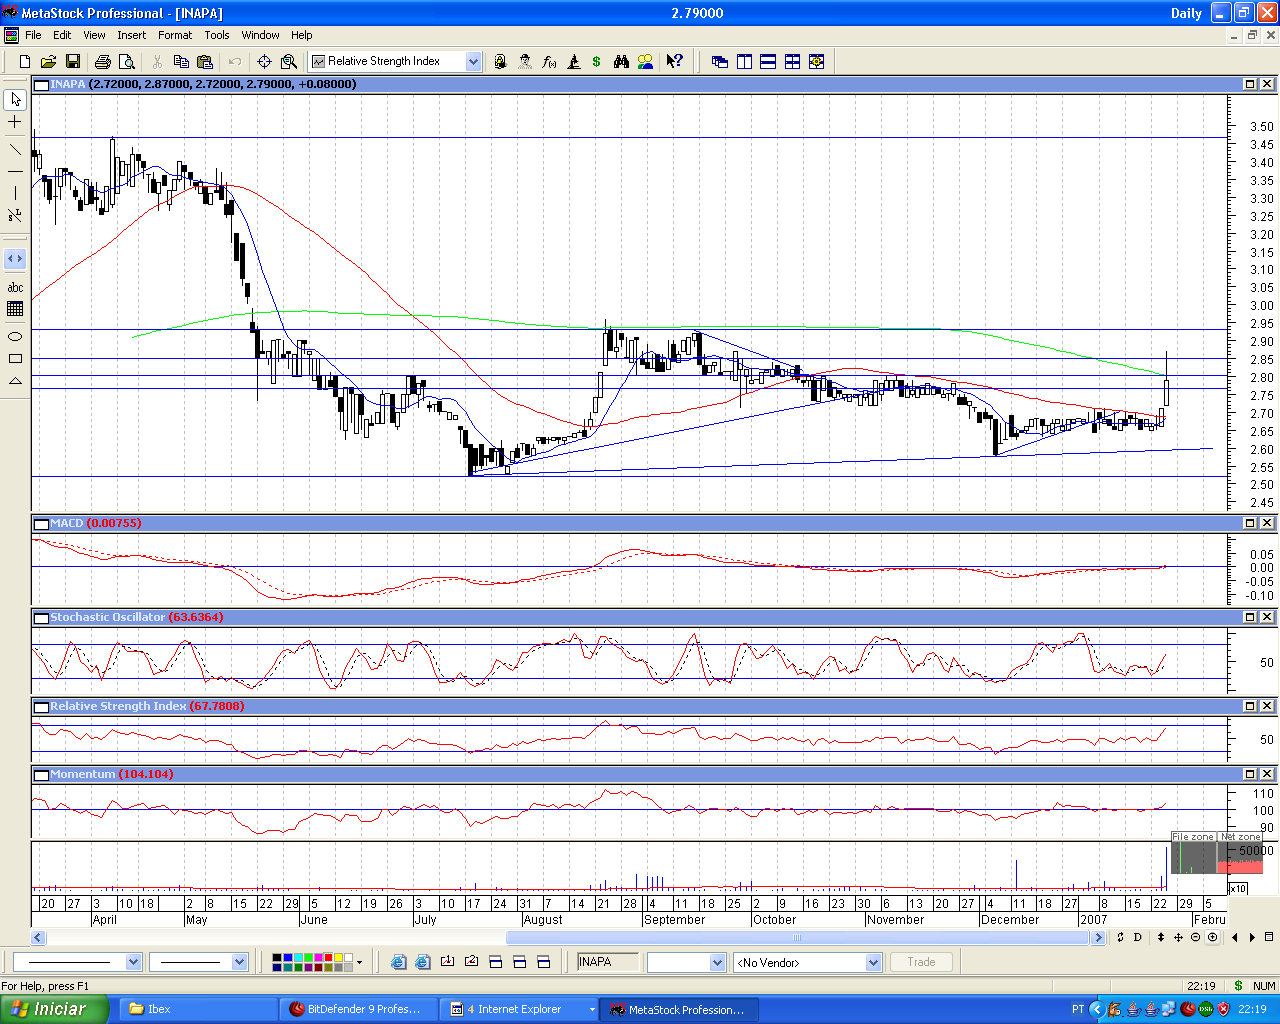Select the trendline drawing tool
The height and width of the screenshot is (1024, 1280).
[15, 150]
